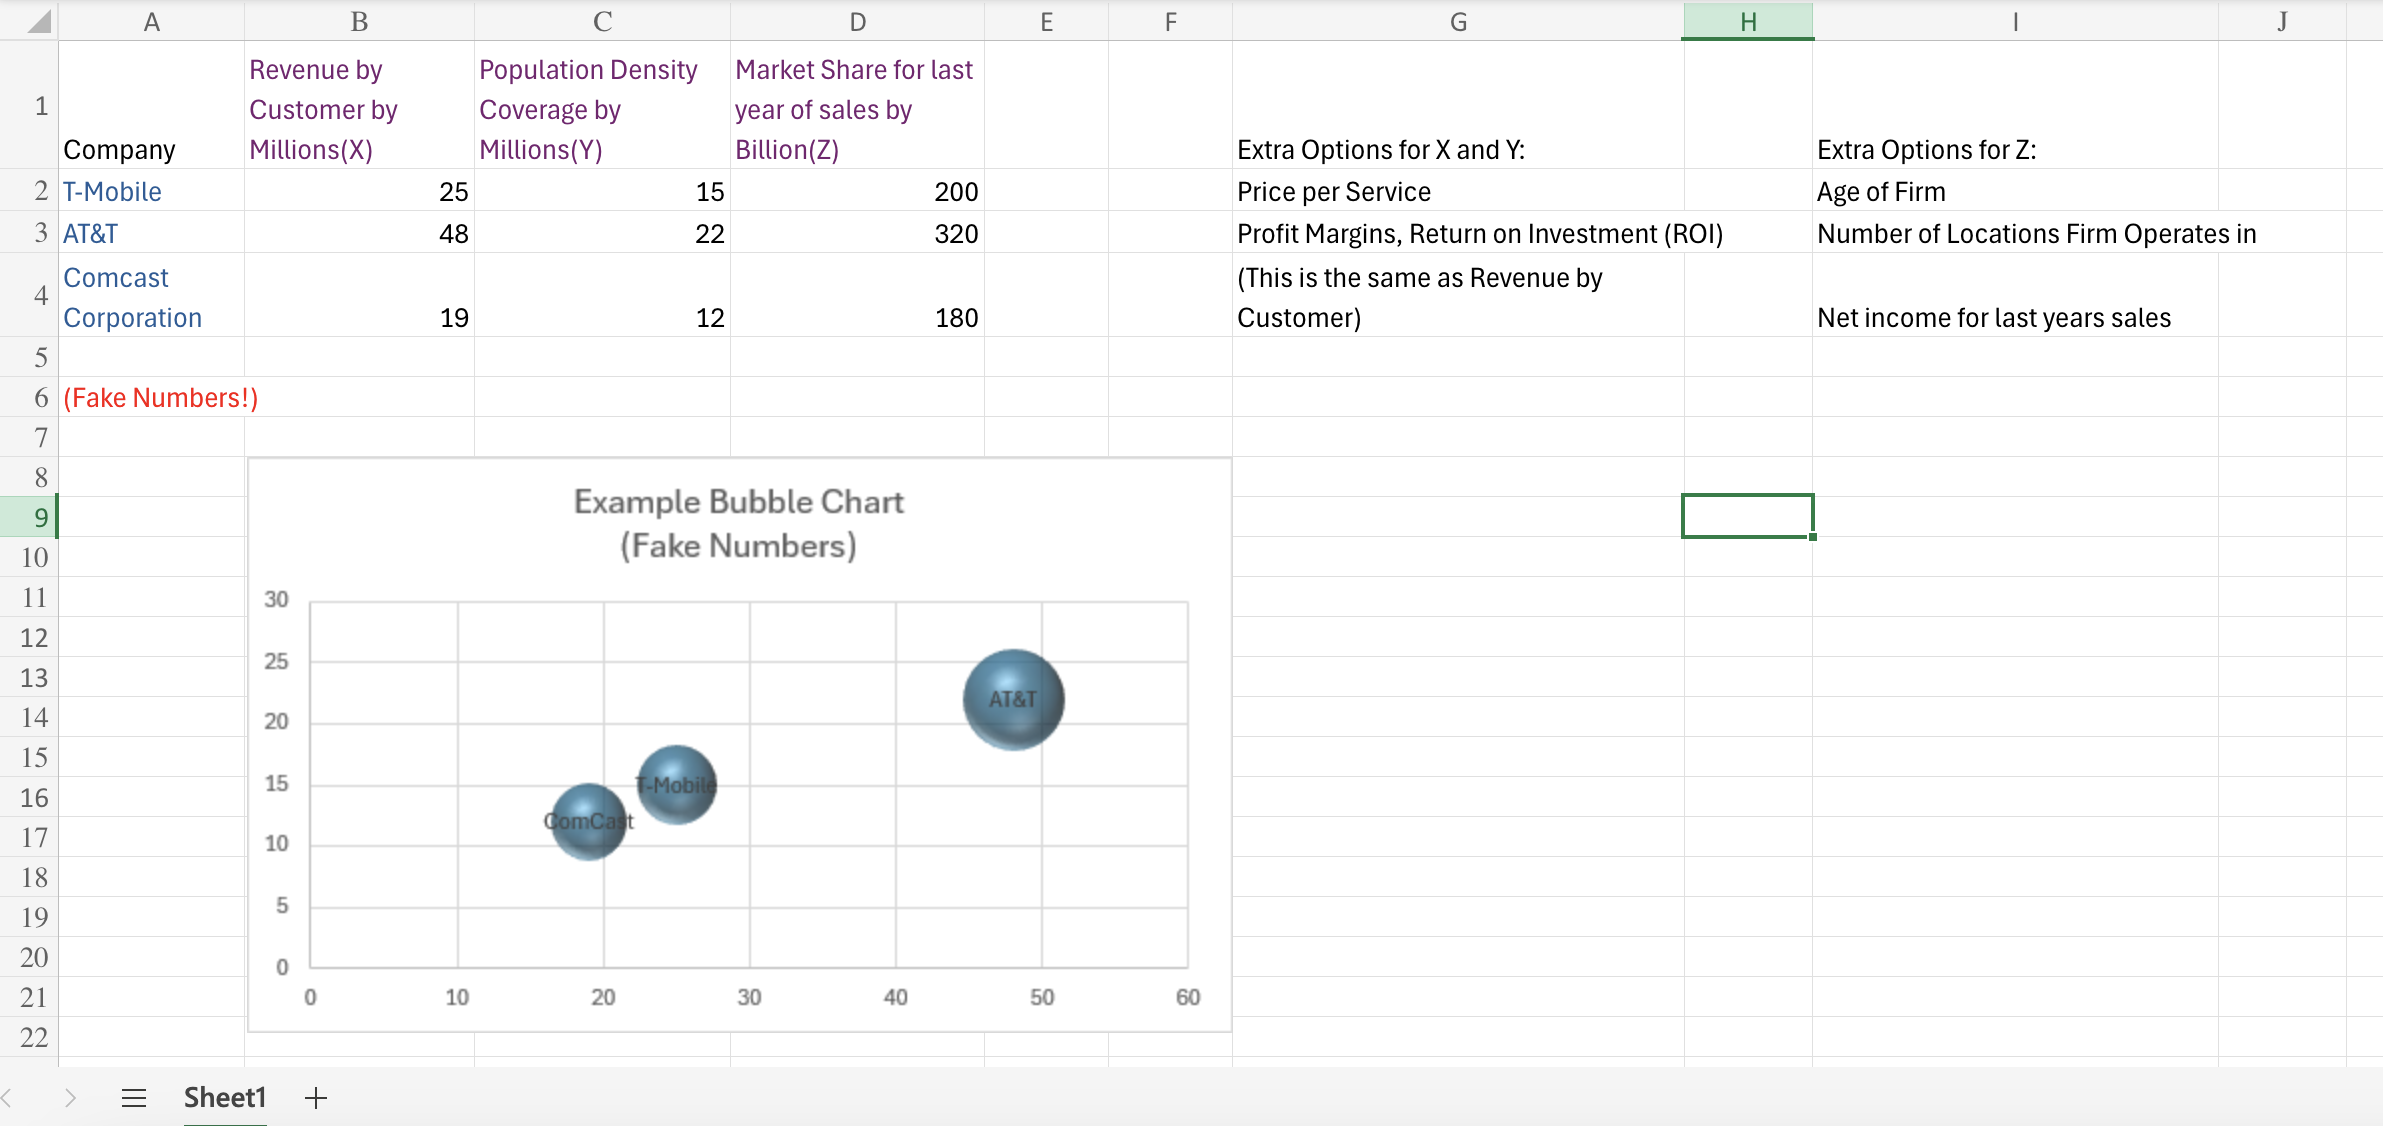The height and width of the screenshot is (1126, 2383).
Task: Click the Company header cell
Action: 152,105
